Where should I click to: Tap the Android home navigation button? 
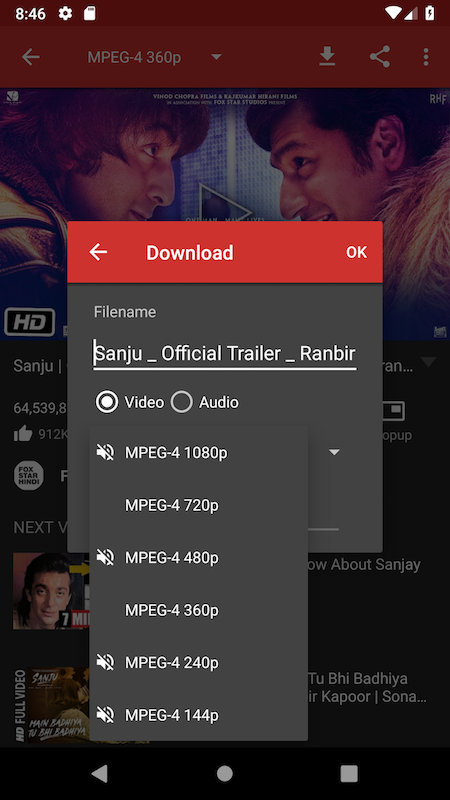225,774
